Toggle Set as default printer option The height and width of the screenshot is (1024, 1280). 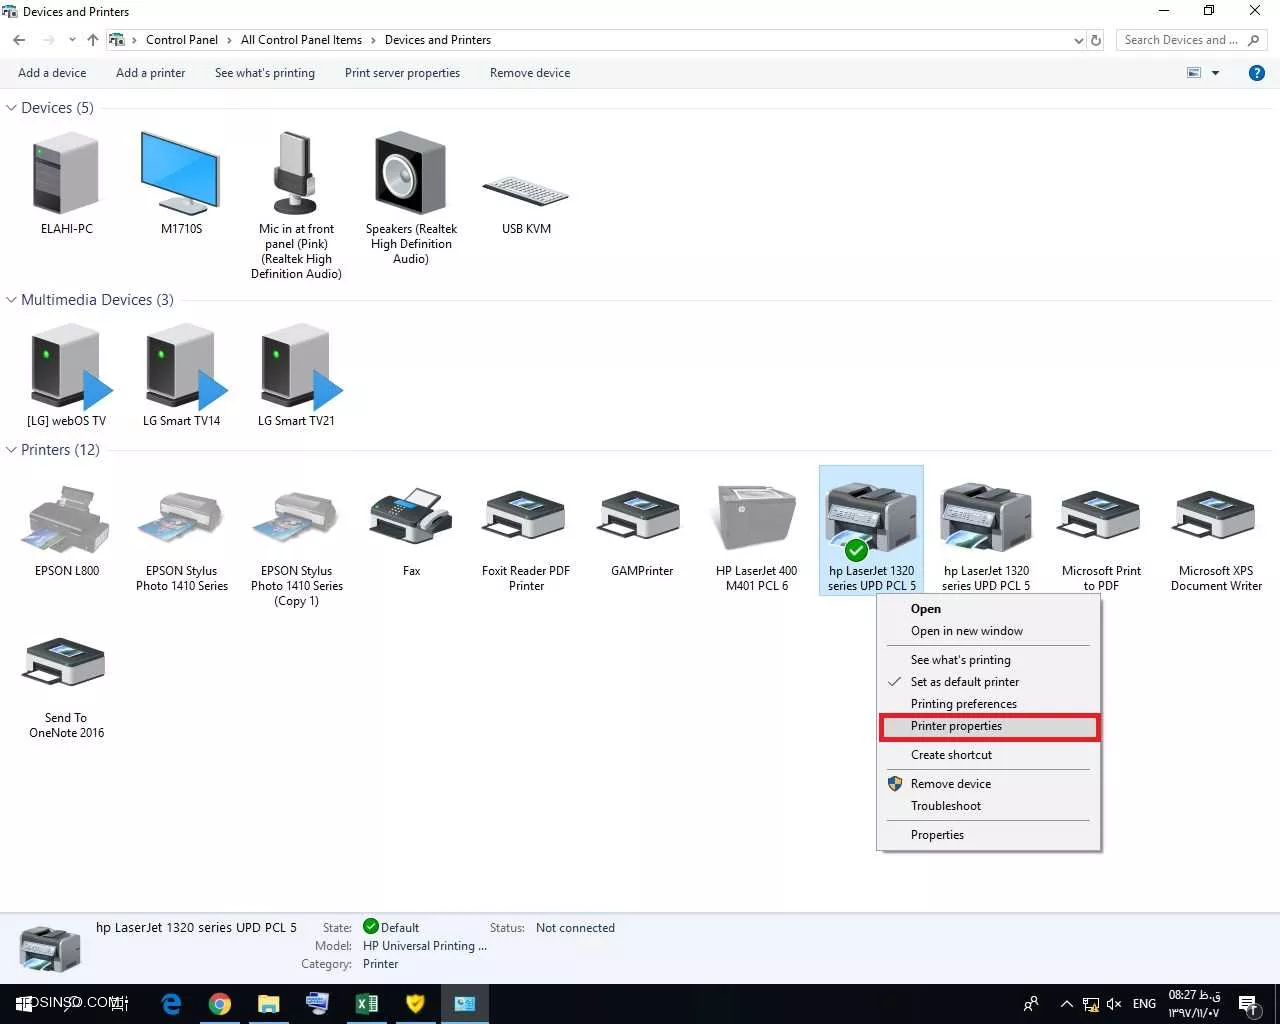pos(964,682)
